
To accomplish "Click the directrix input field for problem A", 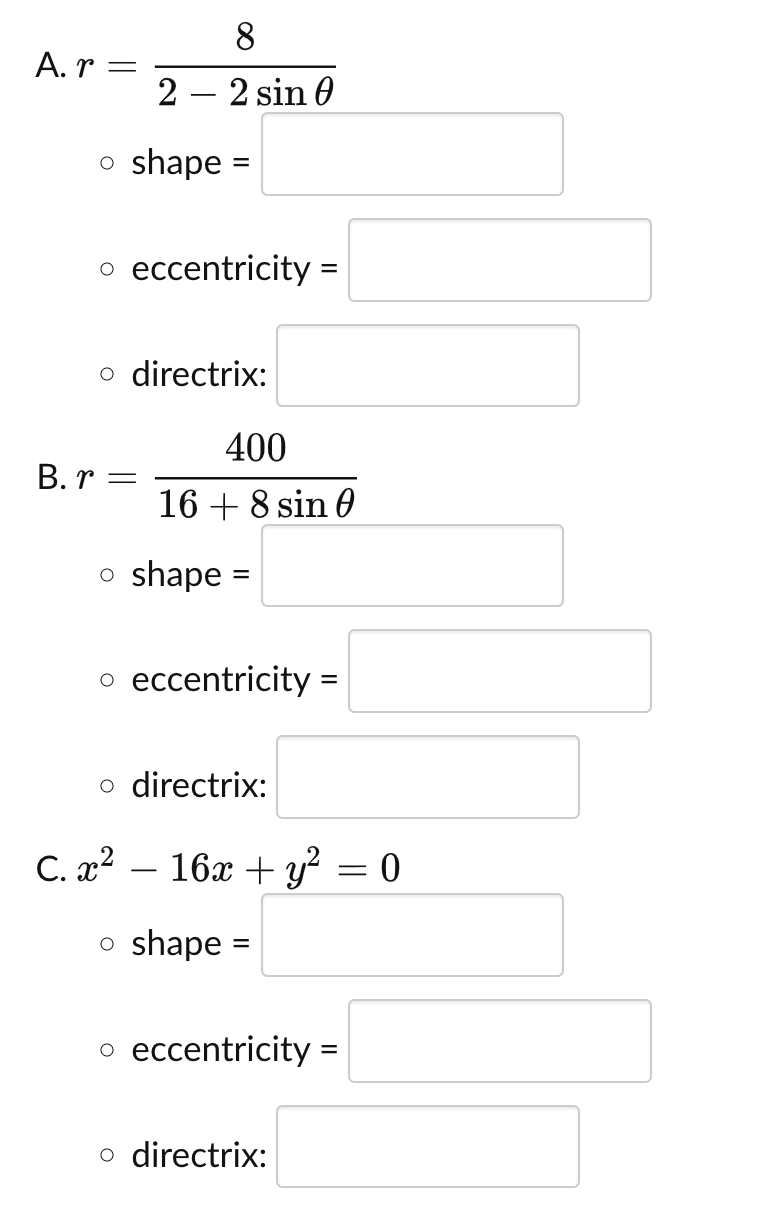I will [427, 366].
